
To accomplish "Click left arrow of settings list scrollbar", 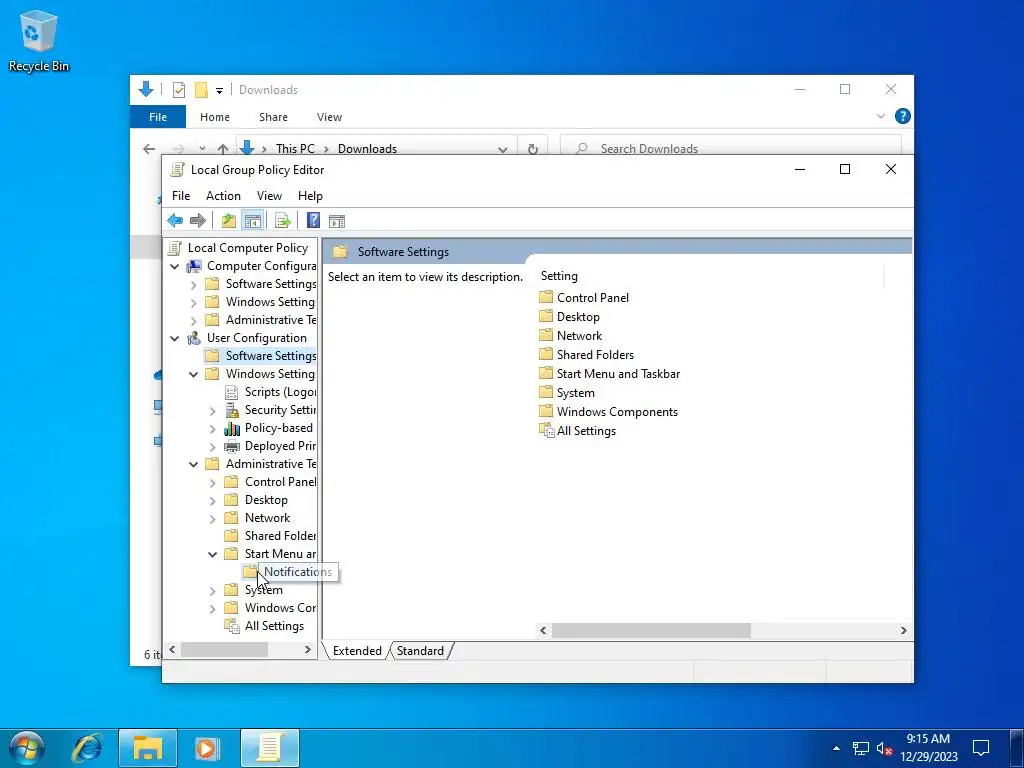I will coord(543,630).
